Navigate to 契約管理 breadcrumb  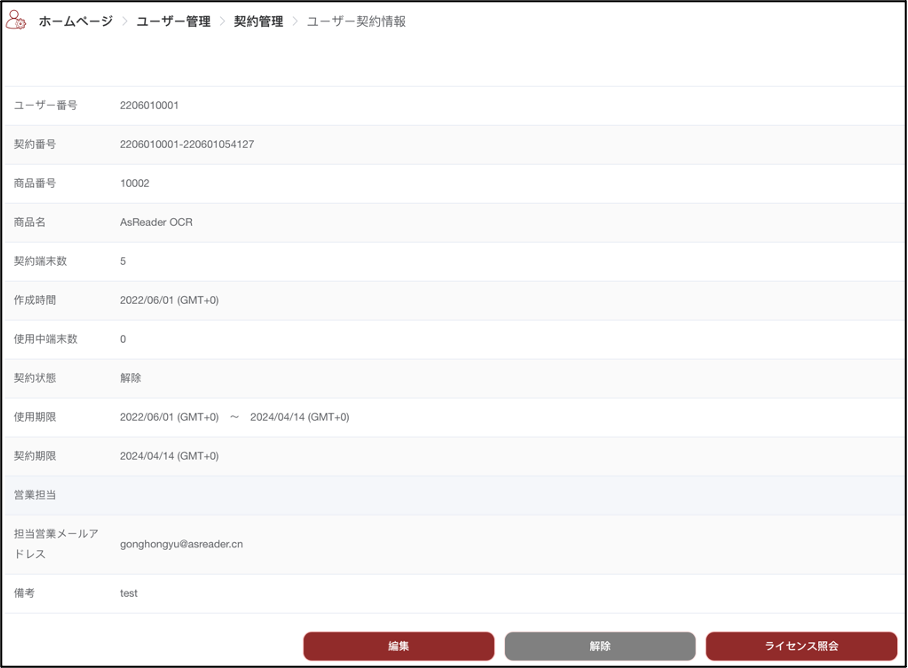[x=258, y=21]
